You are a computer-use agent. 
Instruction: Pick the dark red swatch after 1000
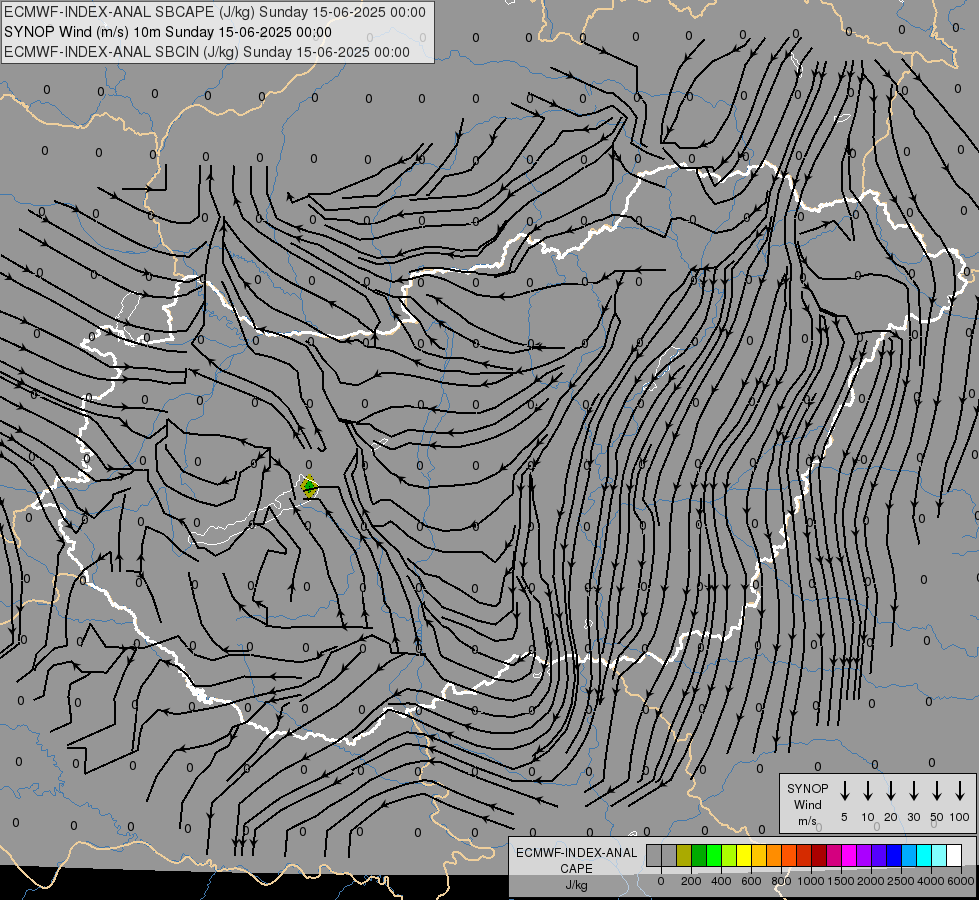coord(819,856)
